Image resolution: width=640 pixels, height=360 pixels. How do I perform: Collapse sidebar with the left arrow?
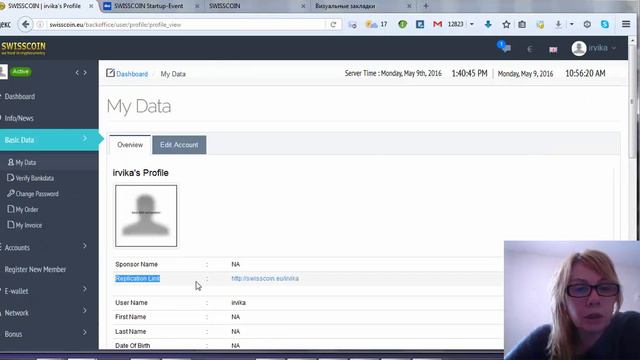[77, 73]
